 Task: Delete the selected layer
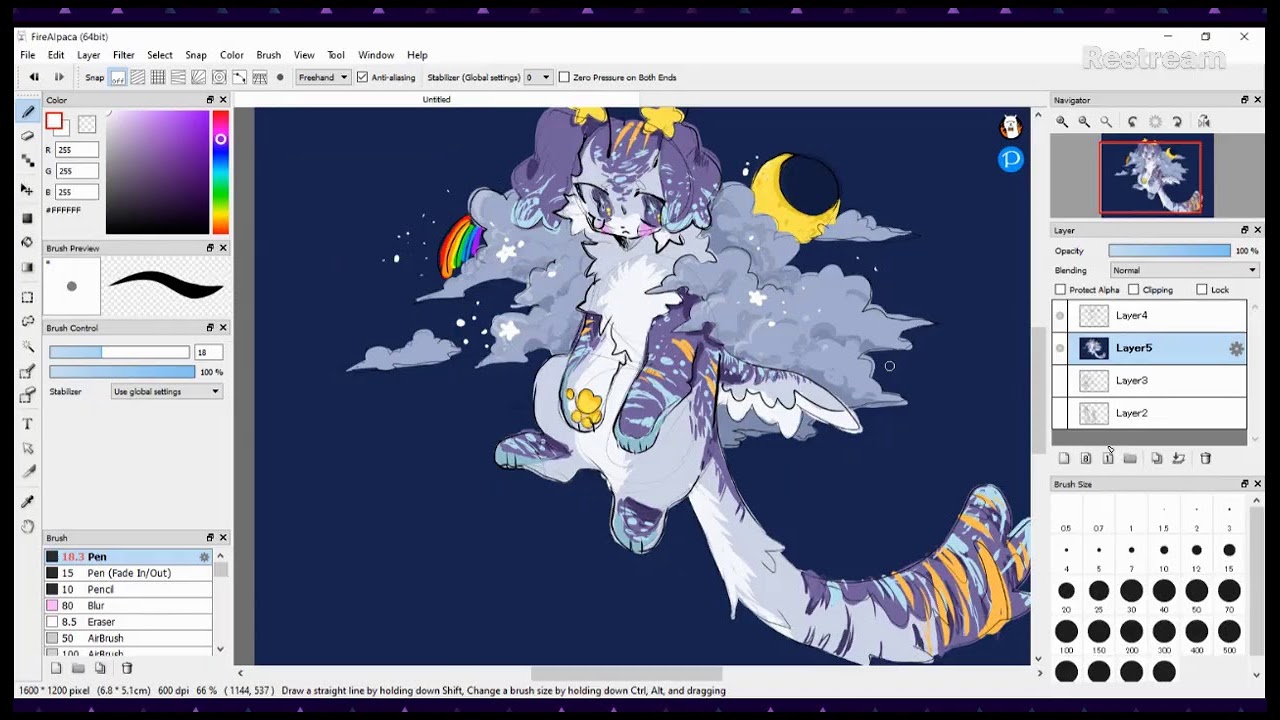1205,458
